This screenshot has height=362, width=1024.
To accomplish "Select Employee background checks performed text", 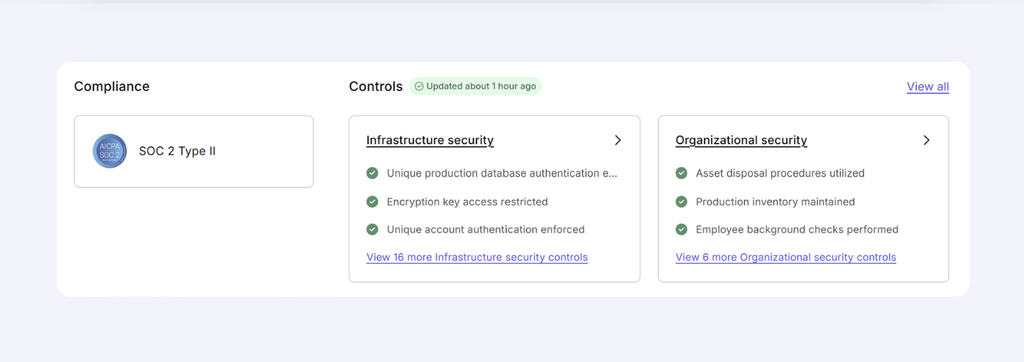I will pyautogui.click(x=797, y=229).
